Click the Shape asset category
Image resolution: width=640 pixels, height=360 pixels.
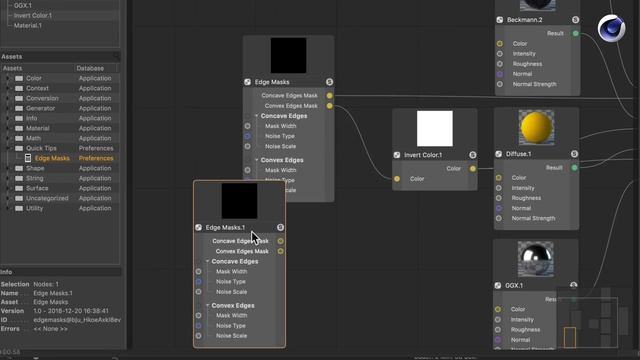point(35,168)
